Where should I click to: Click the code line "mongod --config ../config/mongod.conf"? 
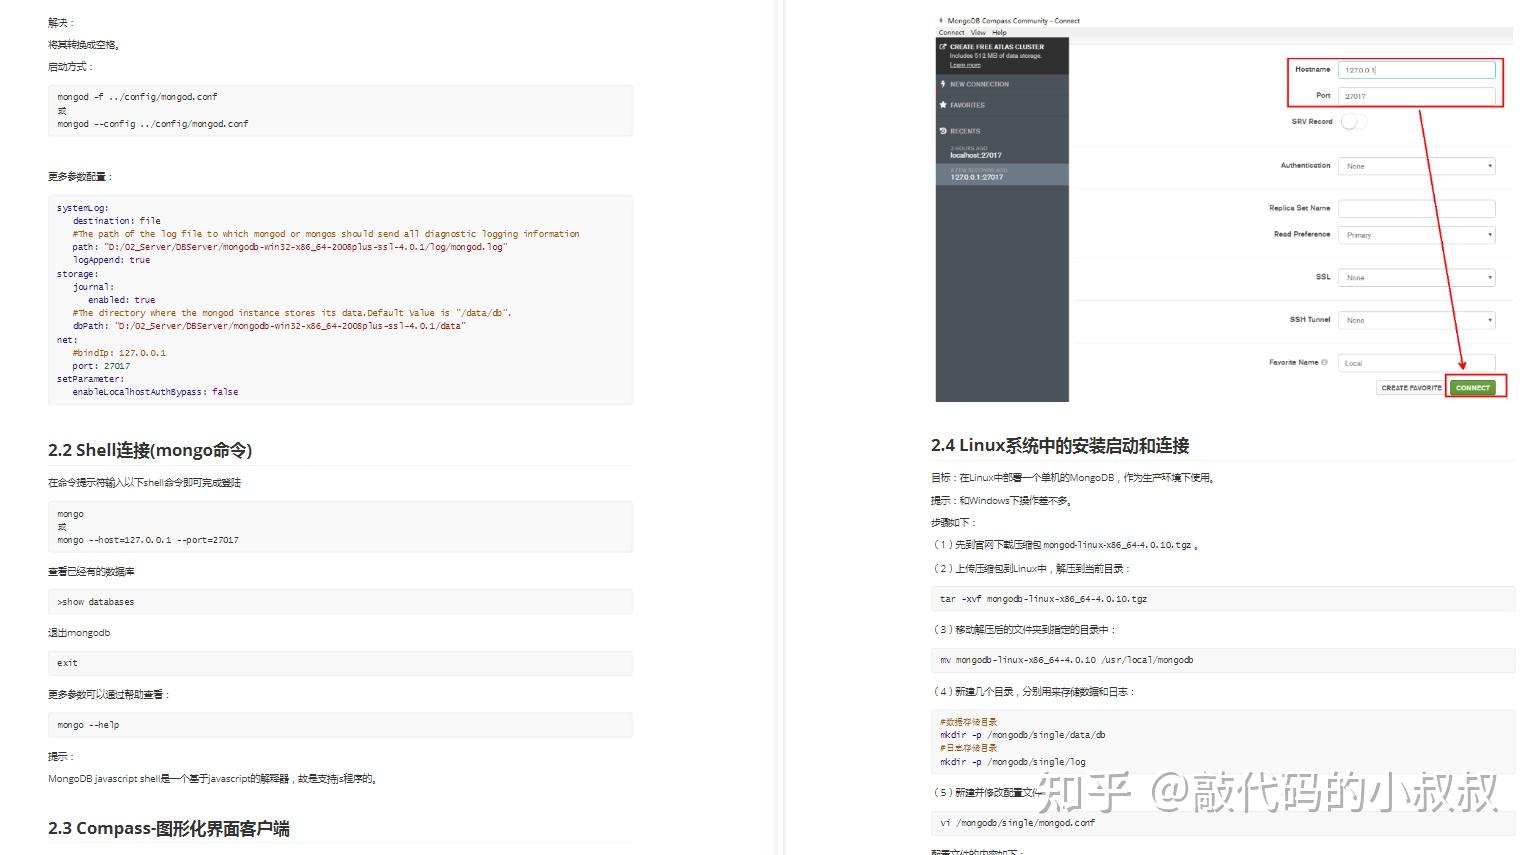(153, 124)
